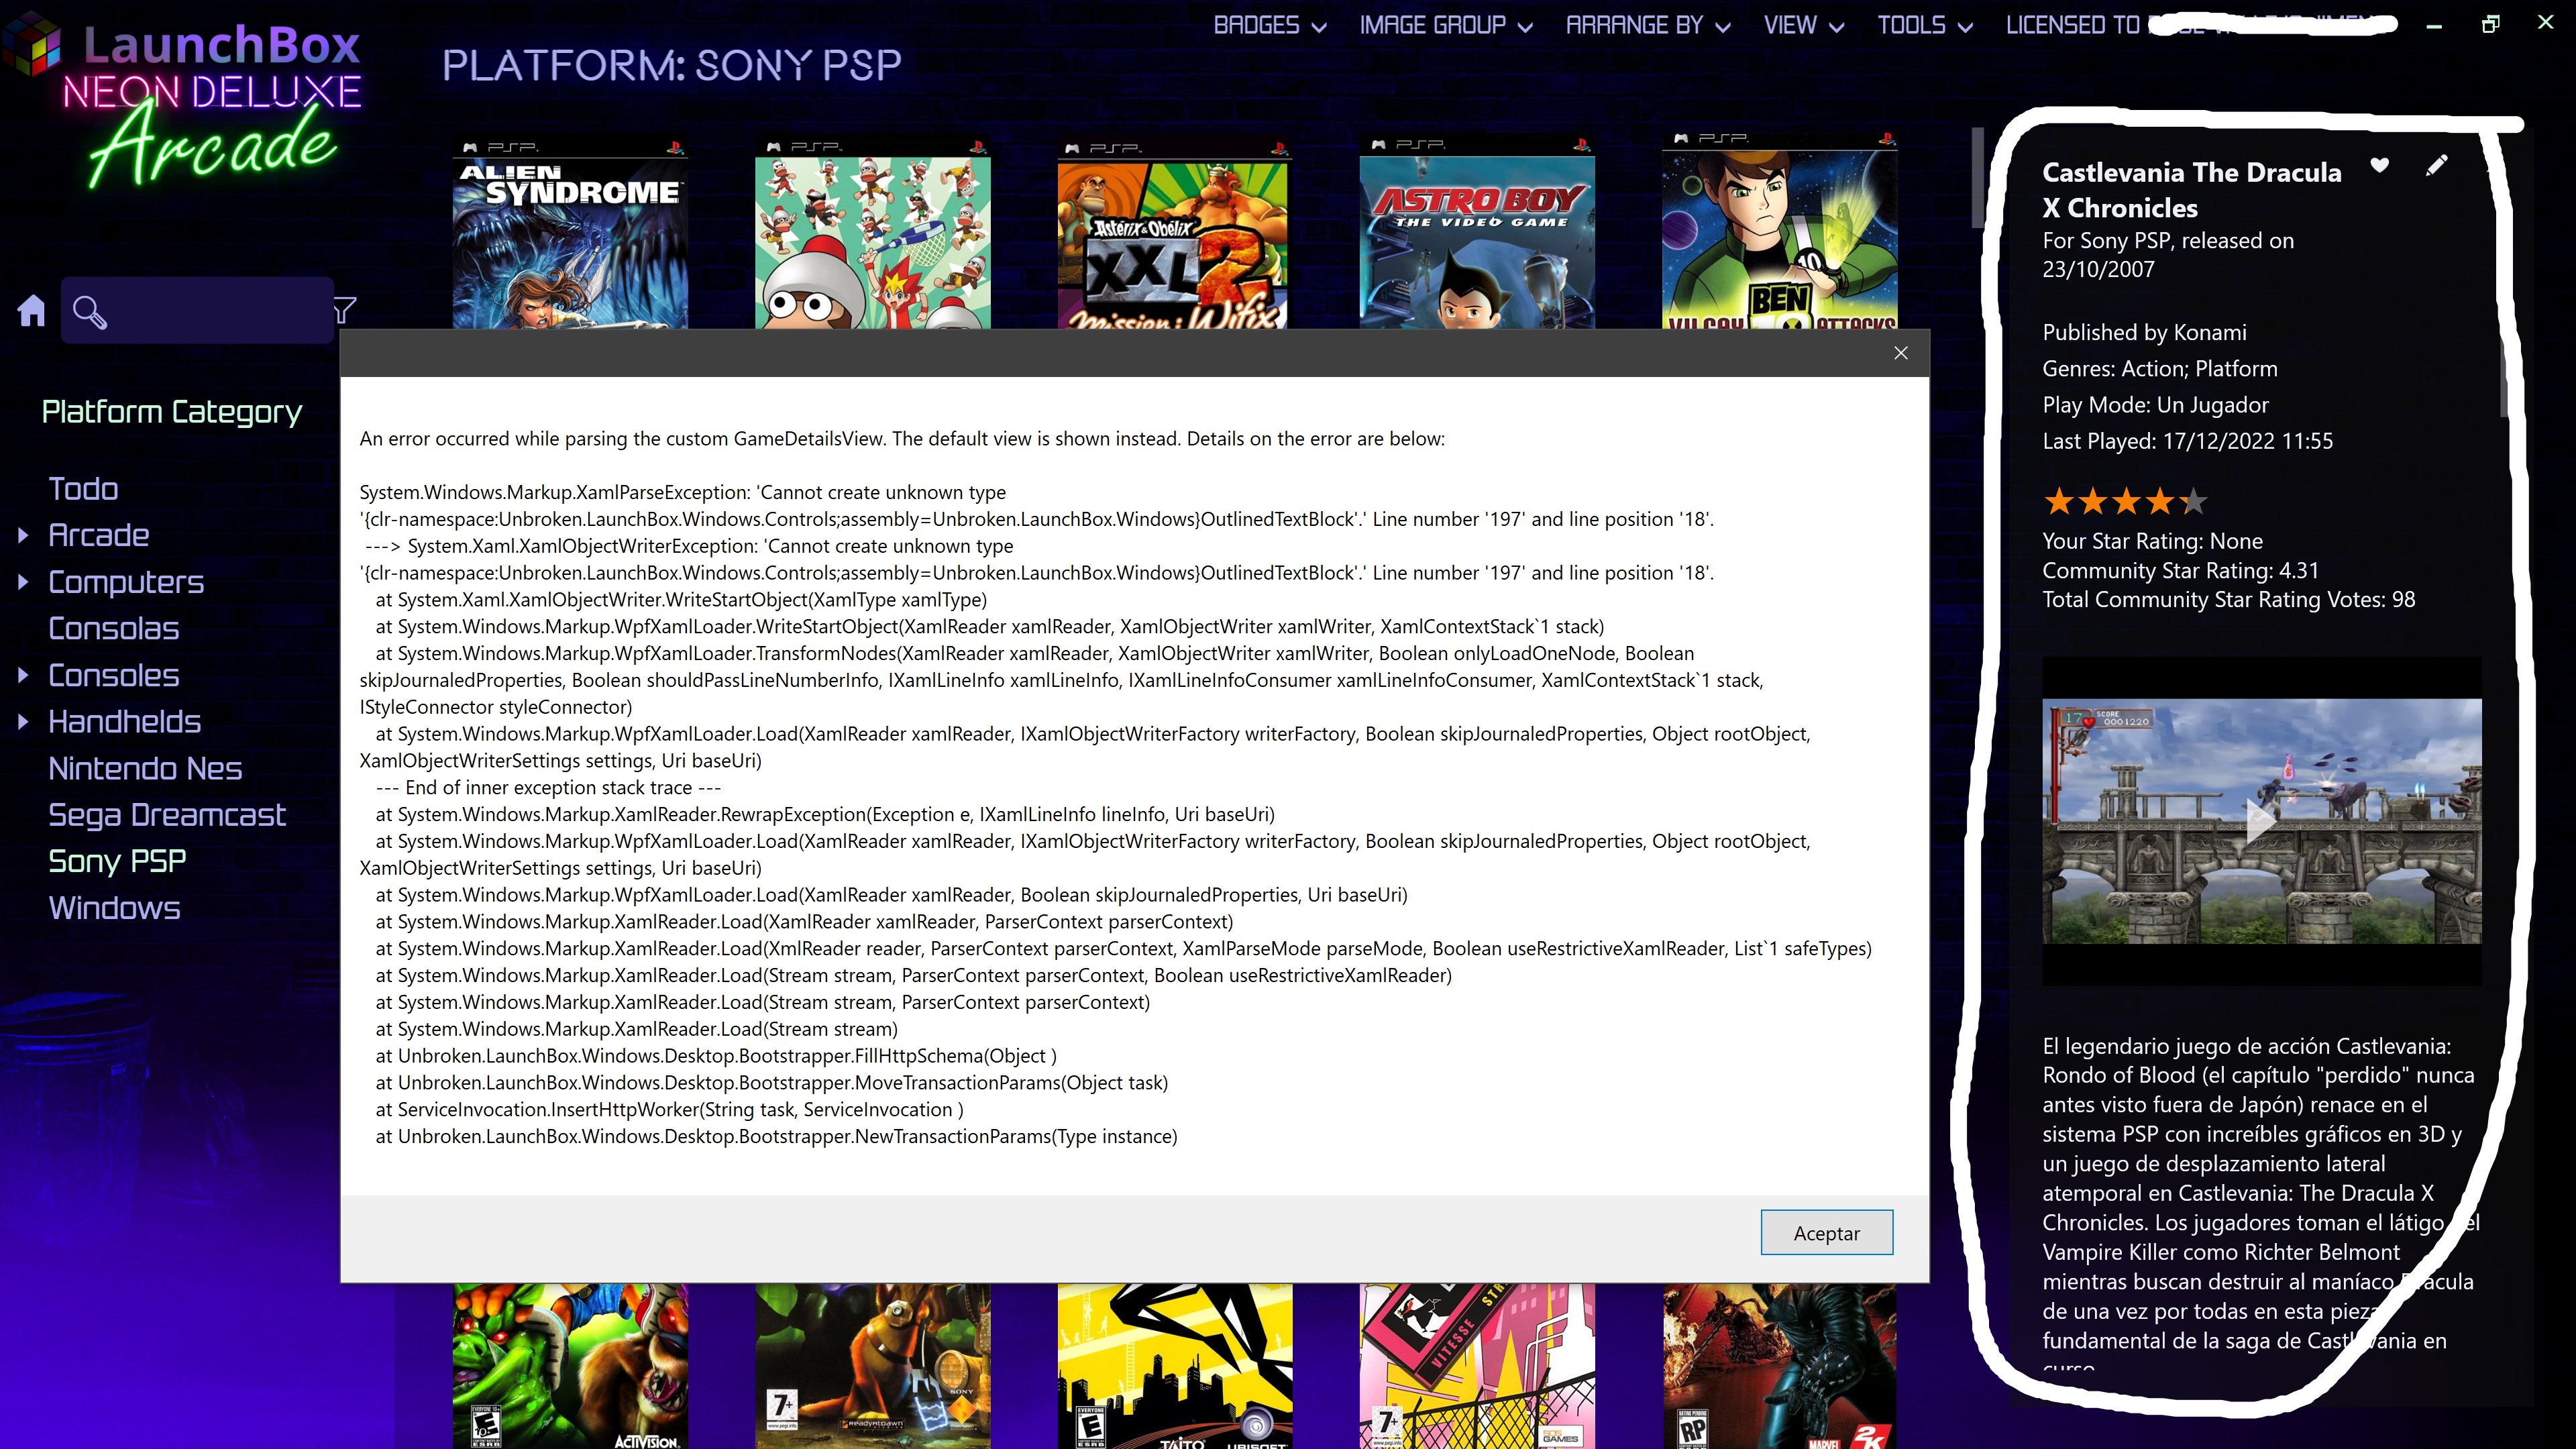Close the error dialog with X
This screenshot has width=2576, height=1449.
point(1900,353)
